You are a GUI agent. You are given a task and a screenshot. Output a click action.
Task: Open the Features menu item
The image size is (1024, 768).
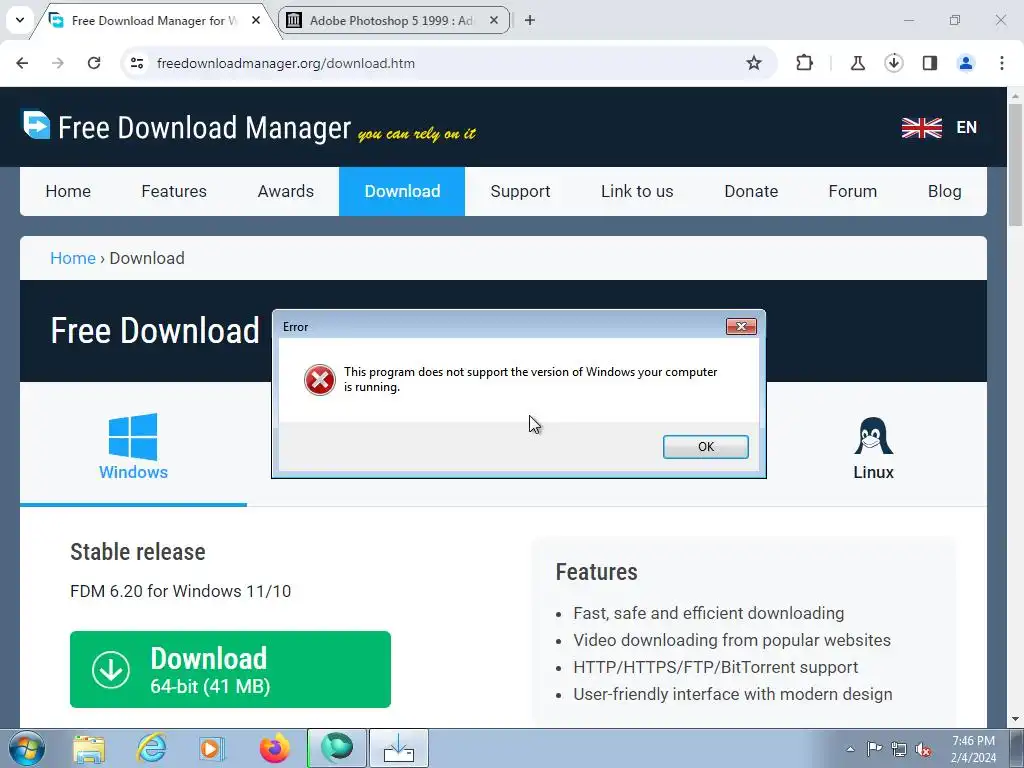pyautogui.click(x=174, y=191)
